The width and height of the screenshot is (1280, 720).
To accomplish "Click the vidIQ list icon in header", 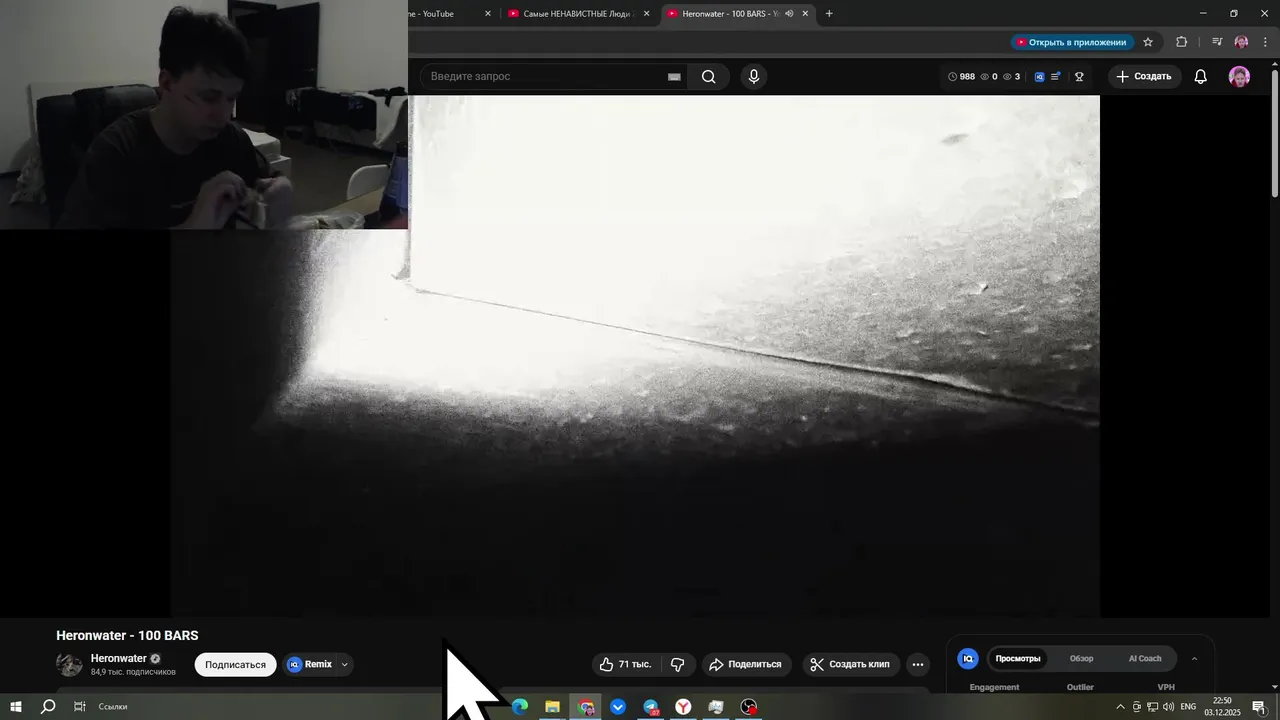I will pos(1056,76).
